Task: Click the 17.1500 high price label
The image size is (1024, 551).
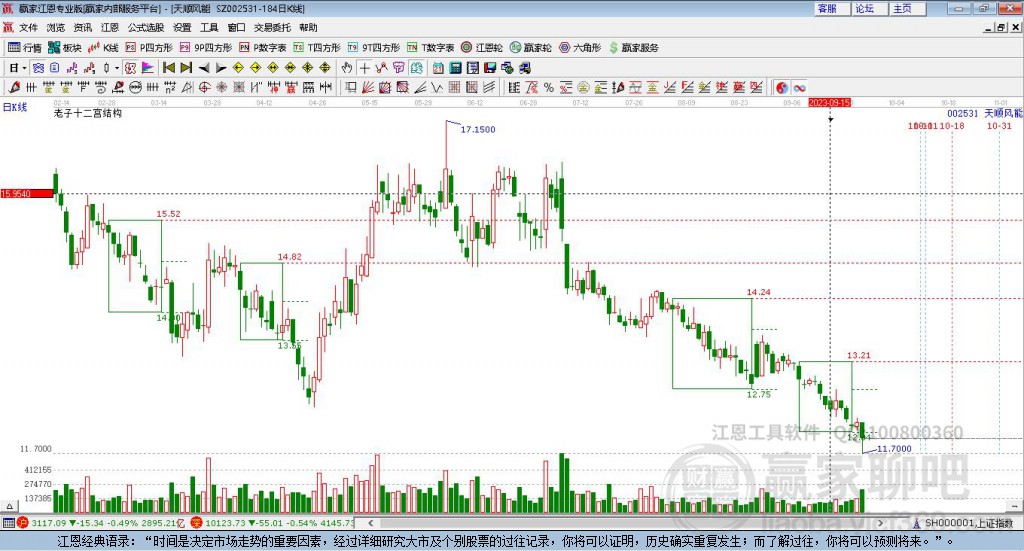Action: [x=478, y=129]
